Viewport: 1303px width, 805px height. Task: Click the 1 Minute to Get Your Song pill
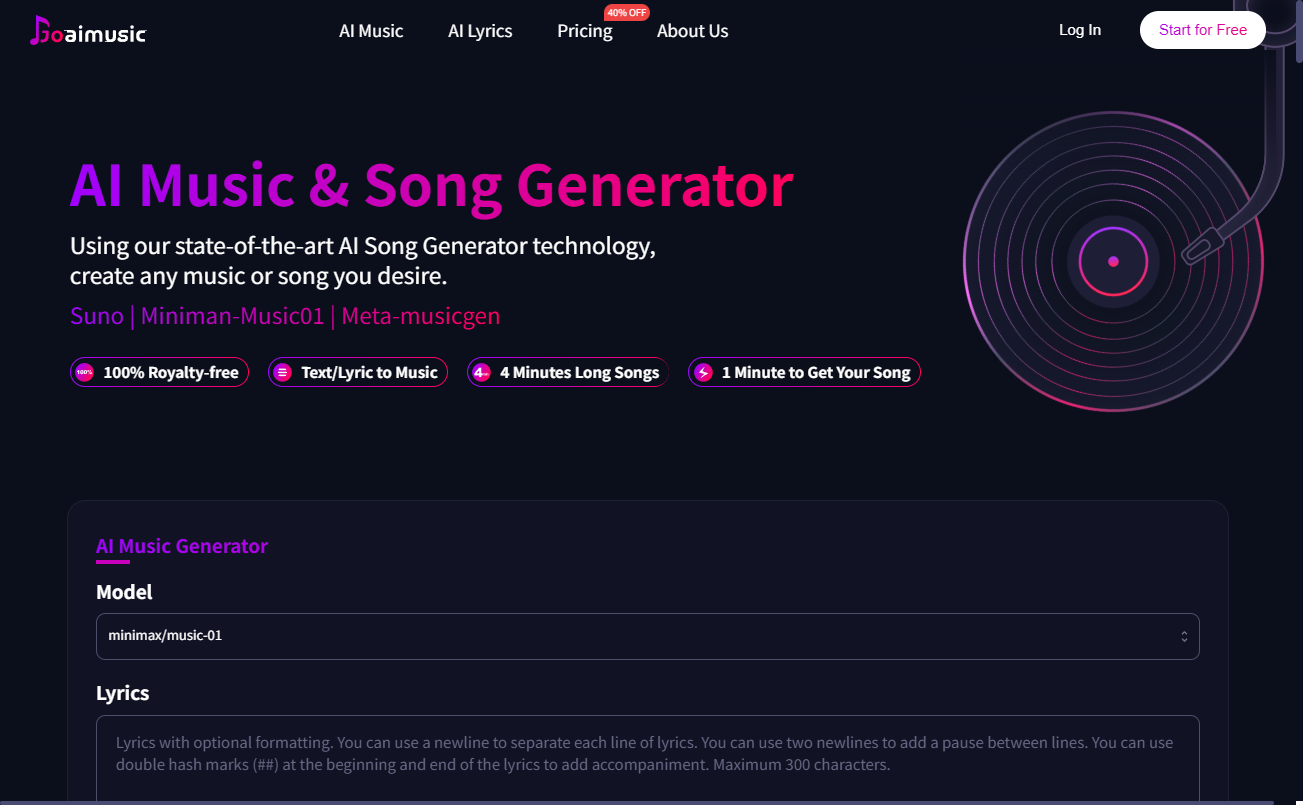pyautogui.click(x=804, y=372)
